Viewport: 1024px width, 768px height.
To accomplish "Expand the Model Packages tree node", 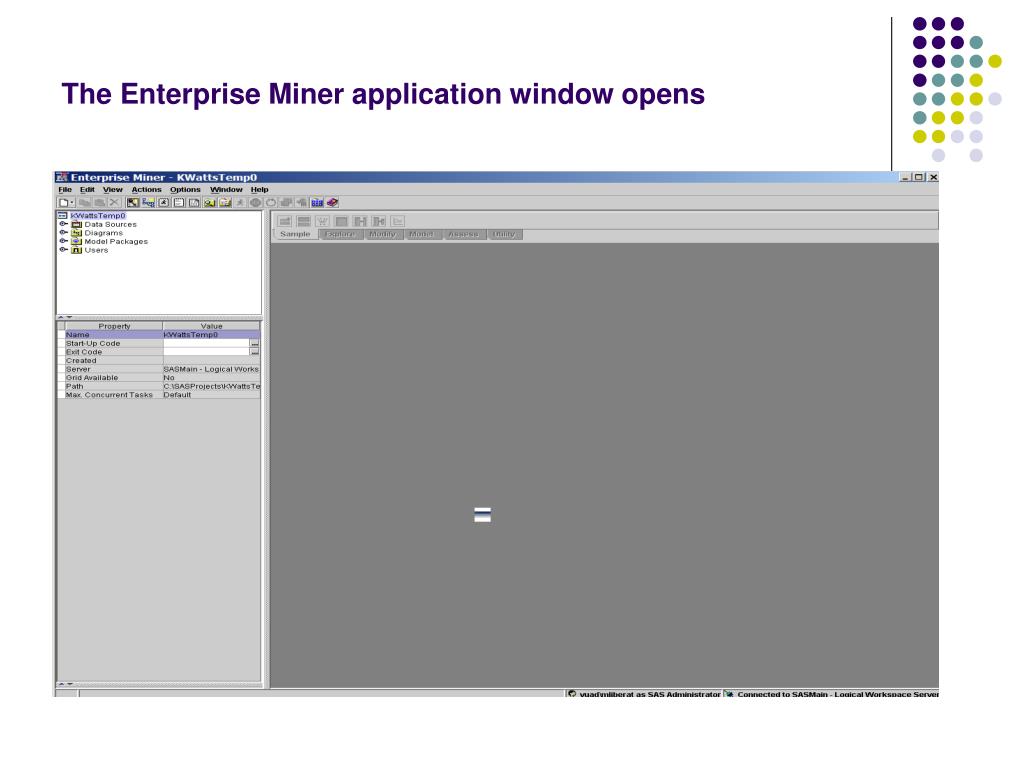I will (x=63, y=241).
